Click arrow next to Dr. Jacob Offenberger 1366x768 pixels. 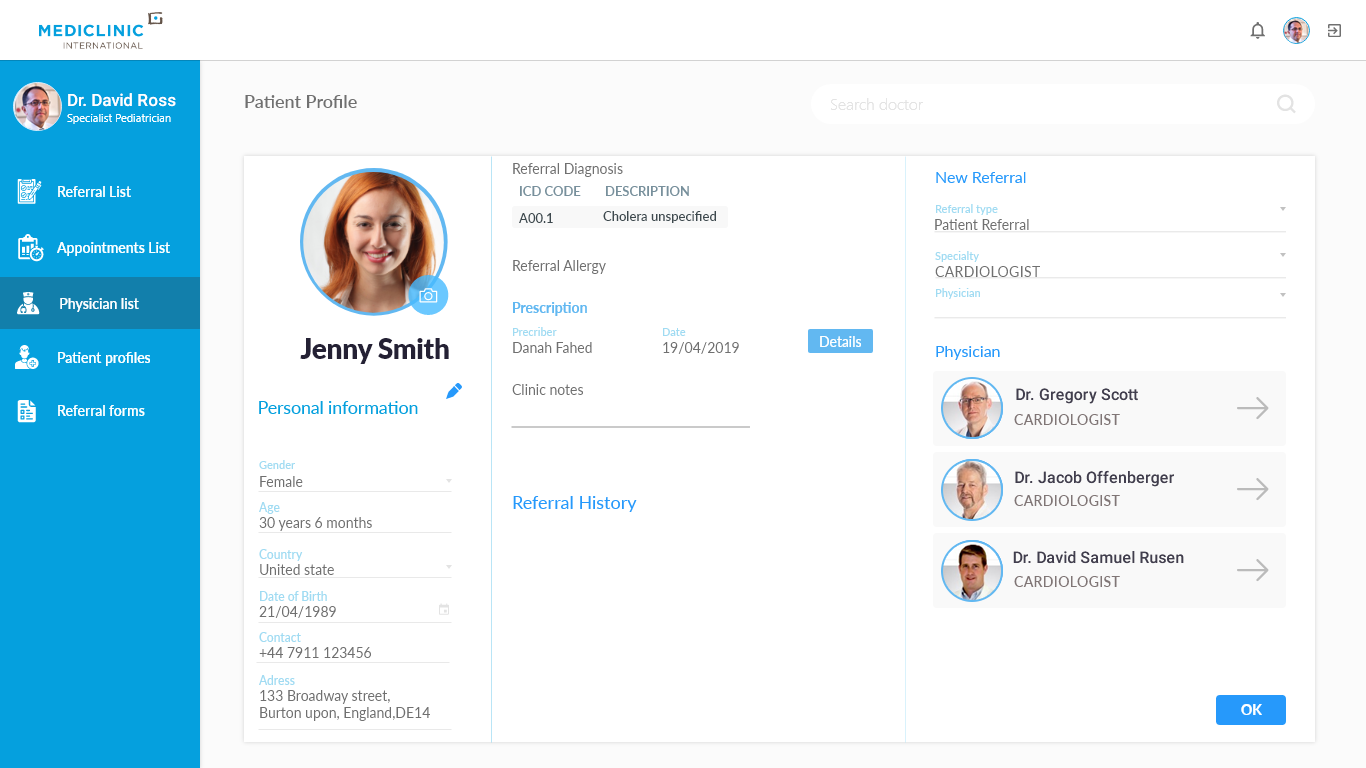pos(1252,489)
